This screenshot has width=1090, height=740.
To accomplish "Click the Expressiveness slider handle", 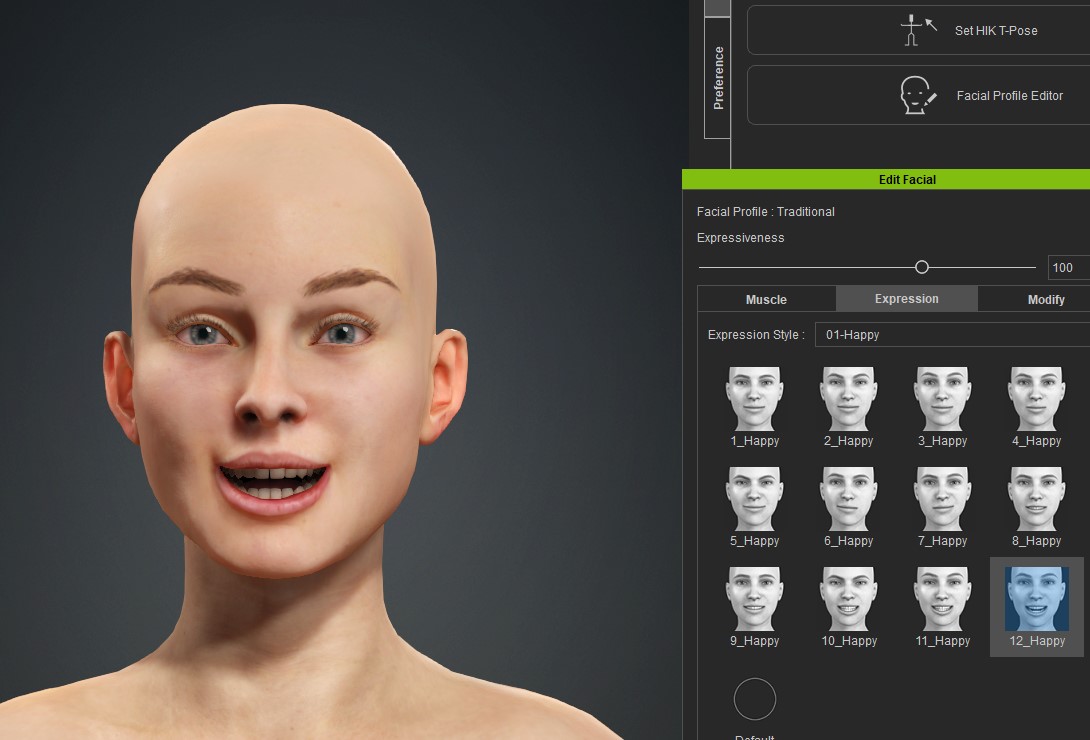I will coord(922,267).
